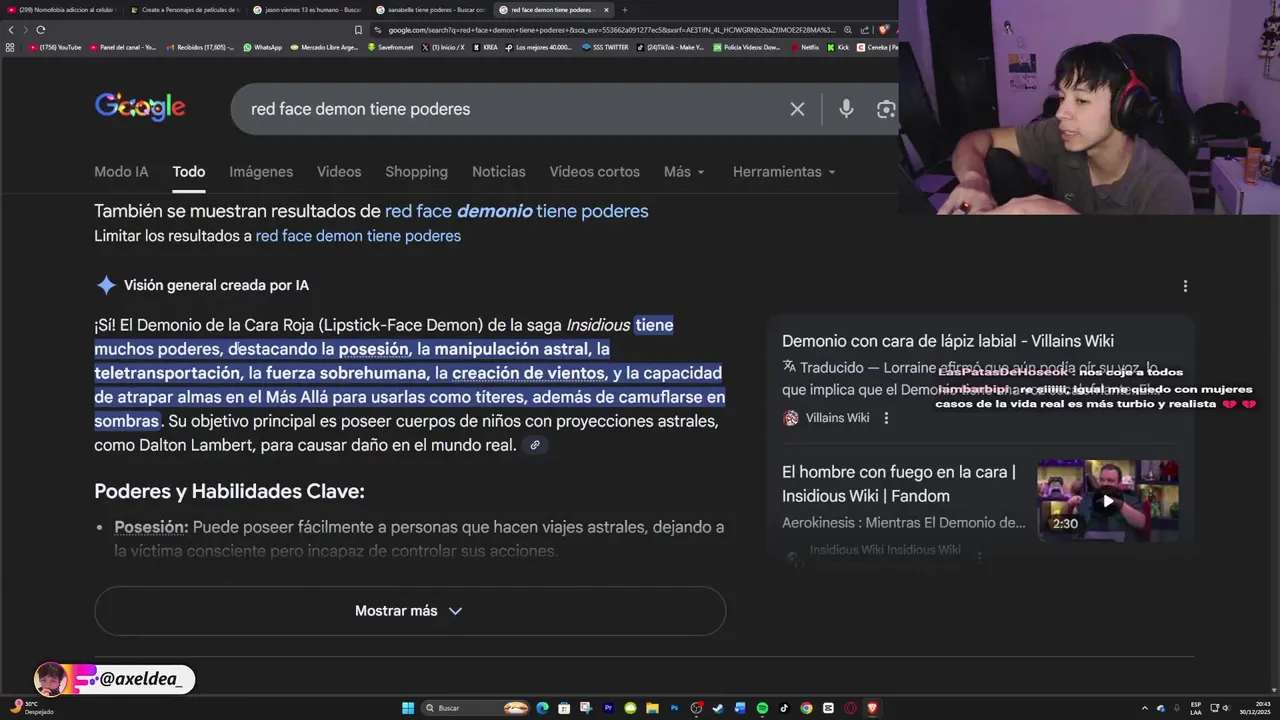This screenshot has width=1280, height=720.
Task: Open Spotify from taskbar
Action: click(762, 708)
